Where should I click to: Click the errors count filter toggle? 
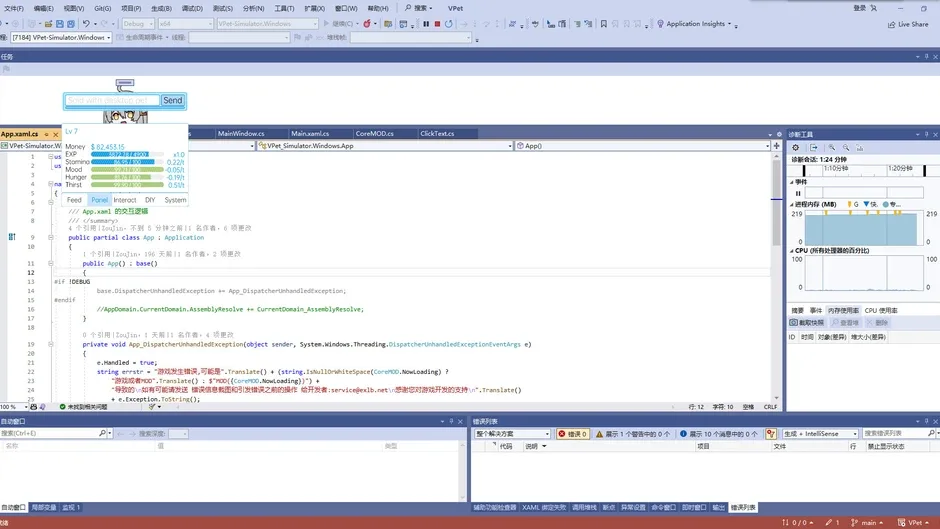tap(573, 434)
